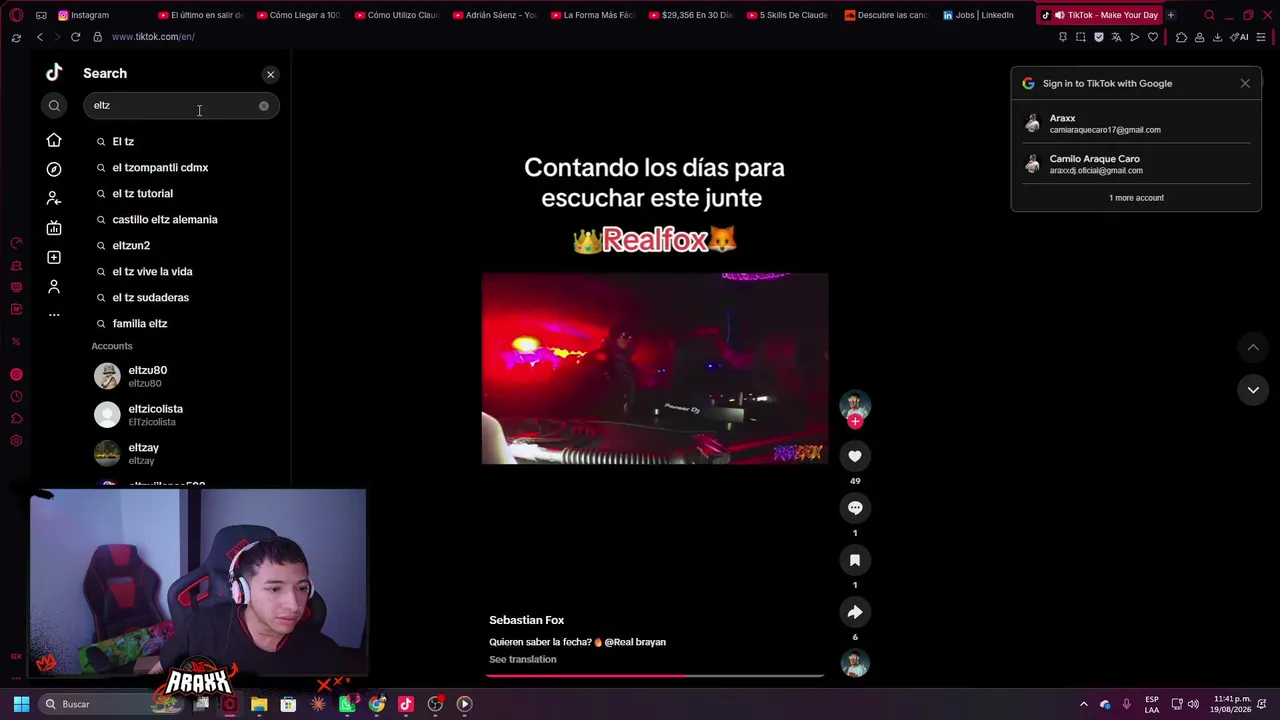
Task: Close the TikTok search panel
Action: coord(270,74)
